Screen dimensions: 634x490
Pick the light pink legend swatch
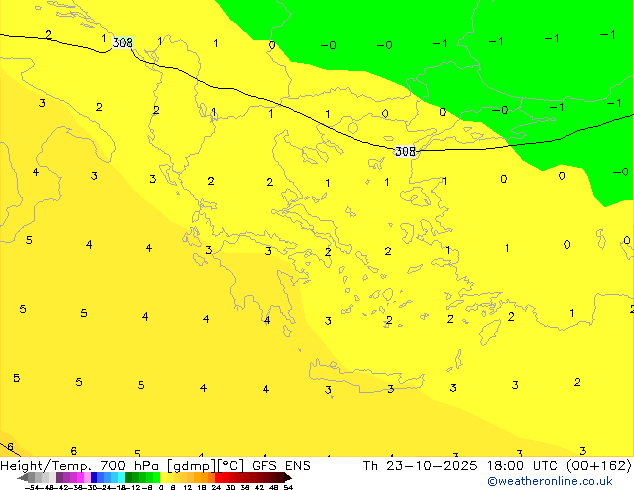(x=87, y=477)
